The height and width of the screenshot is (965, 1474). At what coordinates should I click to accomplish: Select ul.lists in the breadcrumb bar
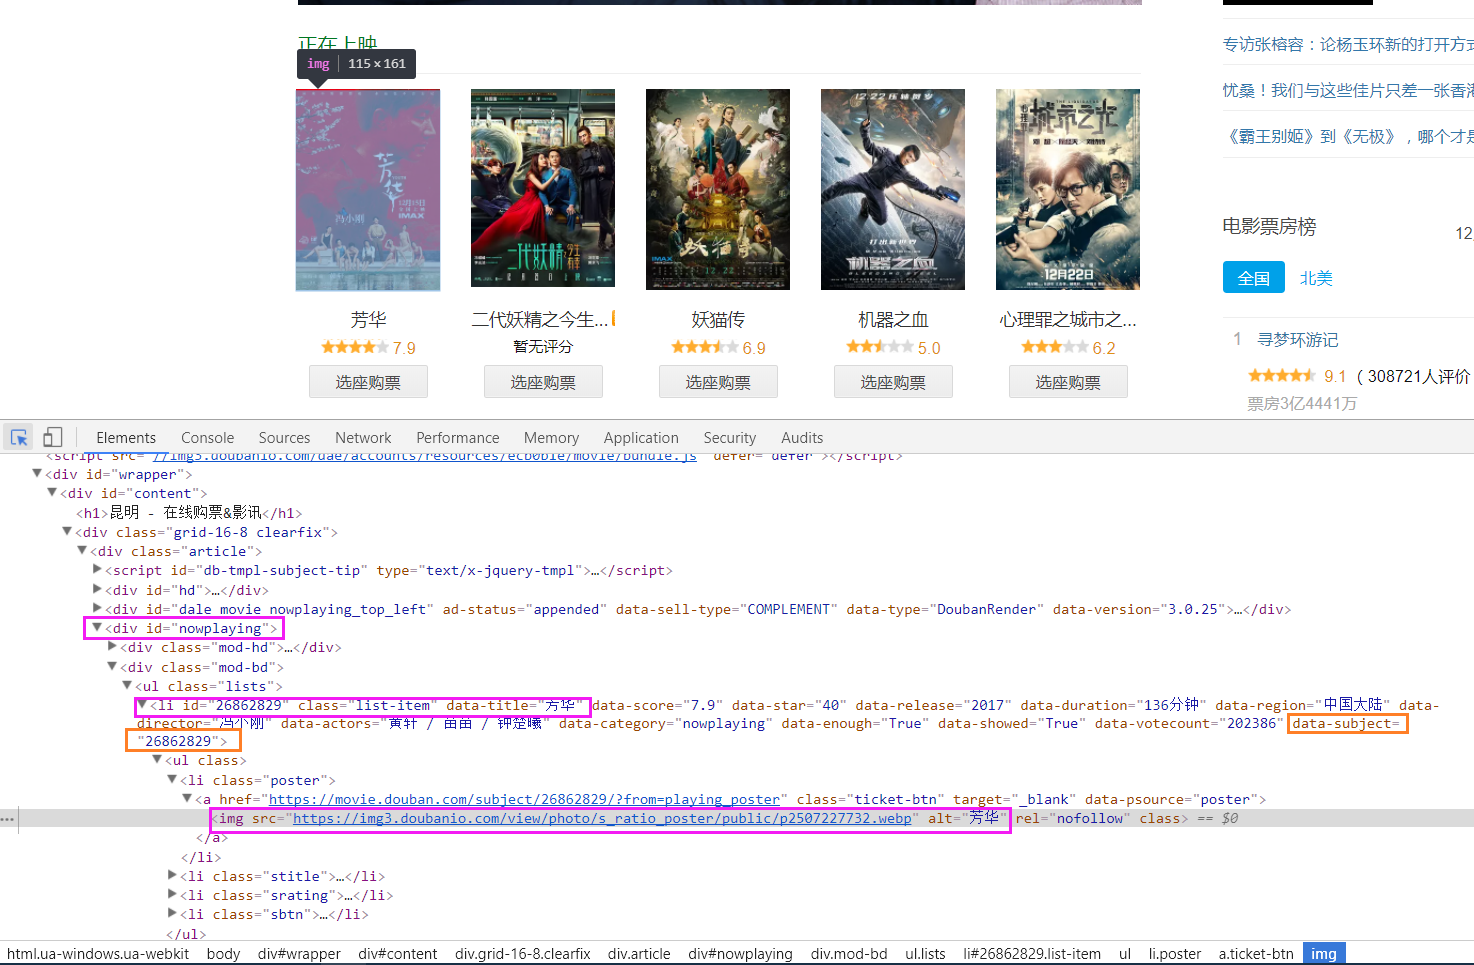[x=925, y=954]
